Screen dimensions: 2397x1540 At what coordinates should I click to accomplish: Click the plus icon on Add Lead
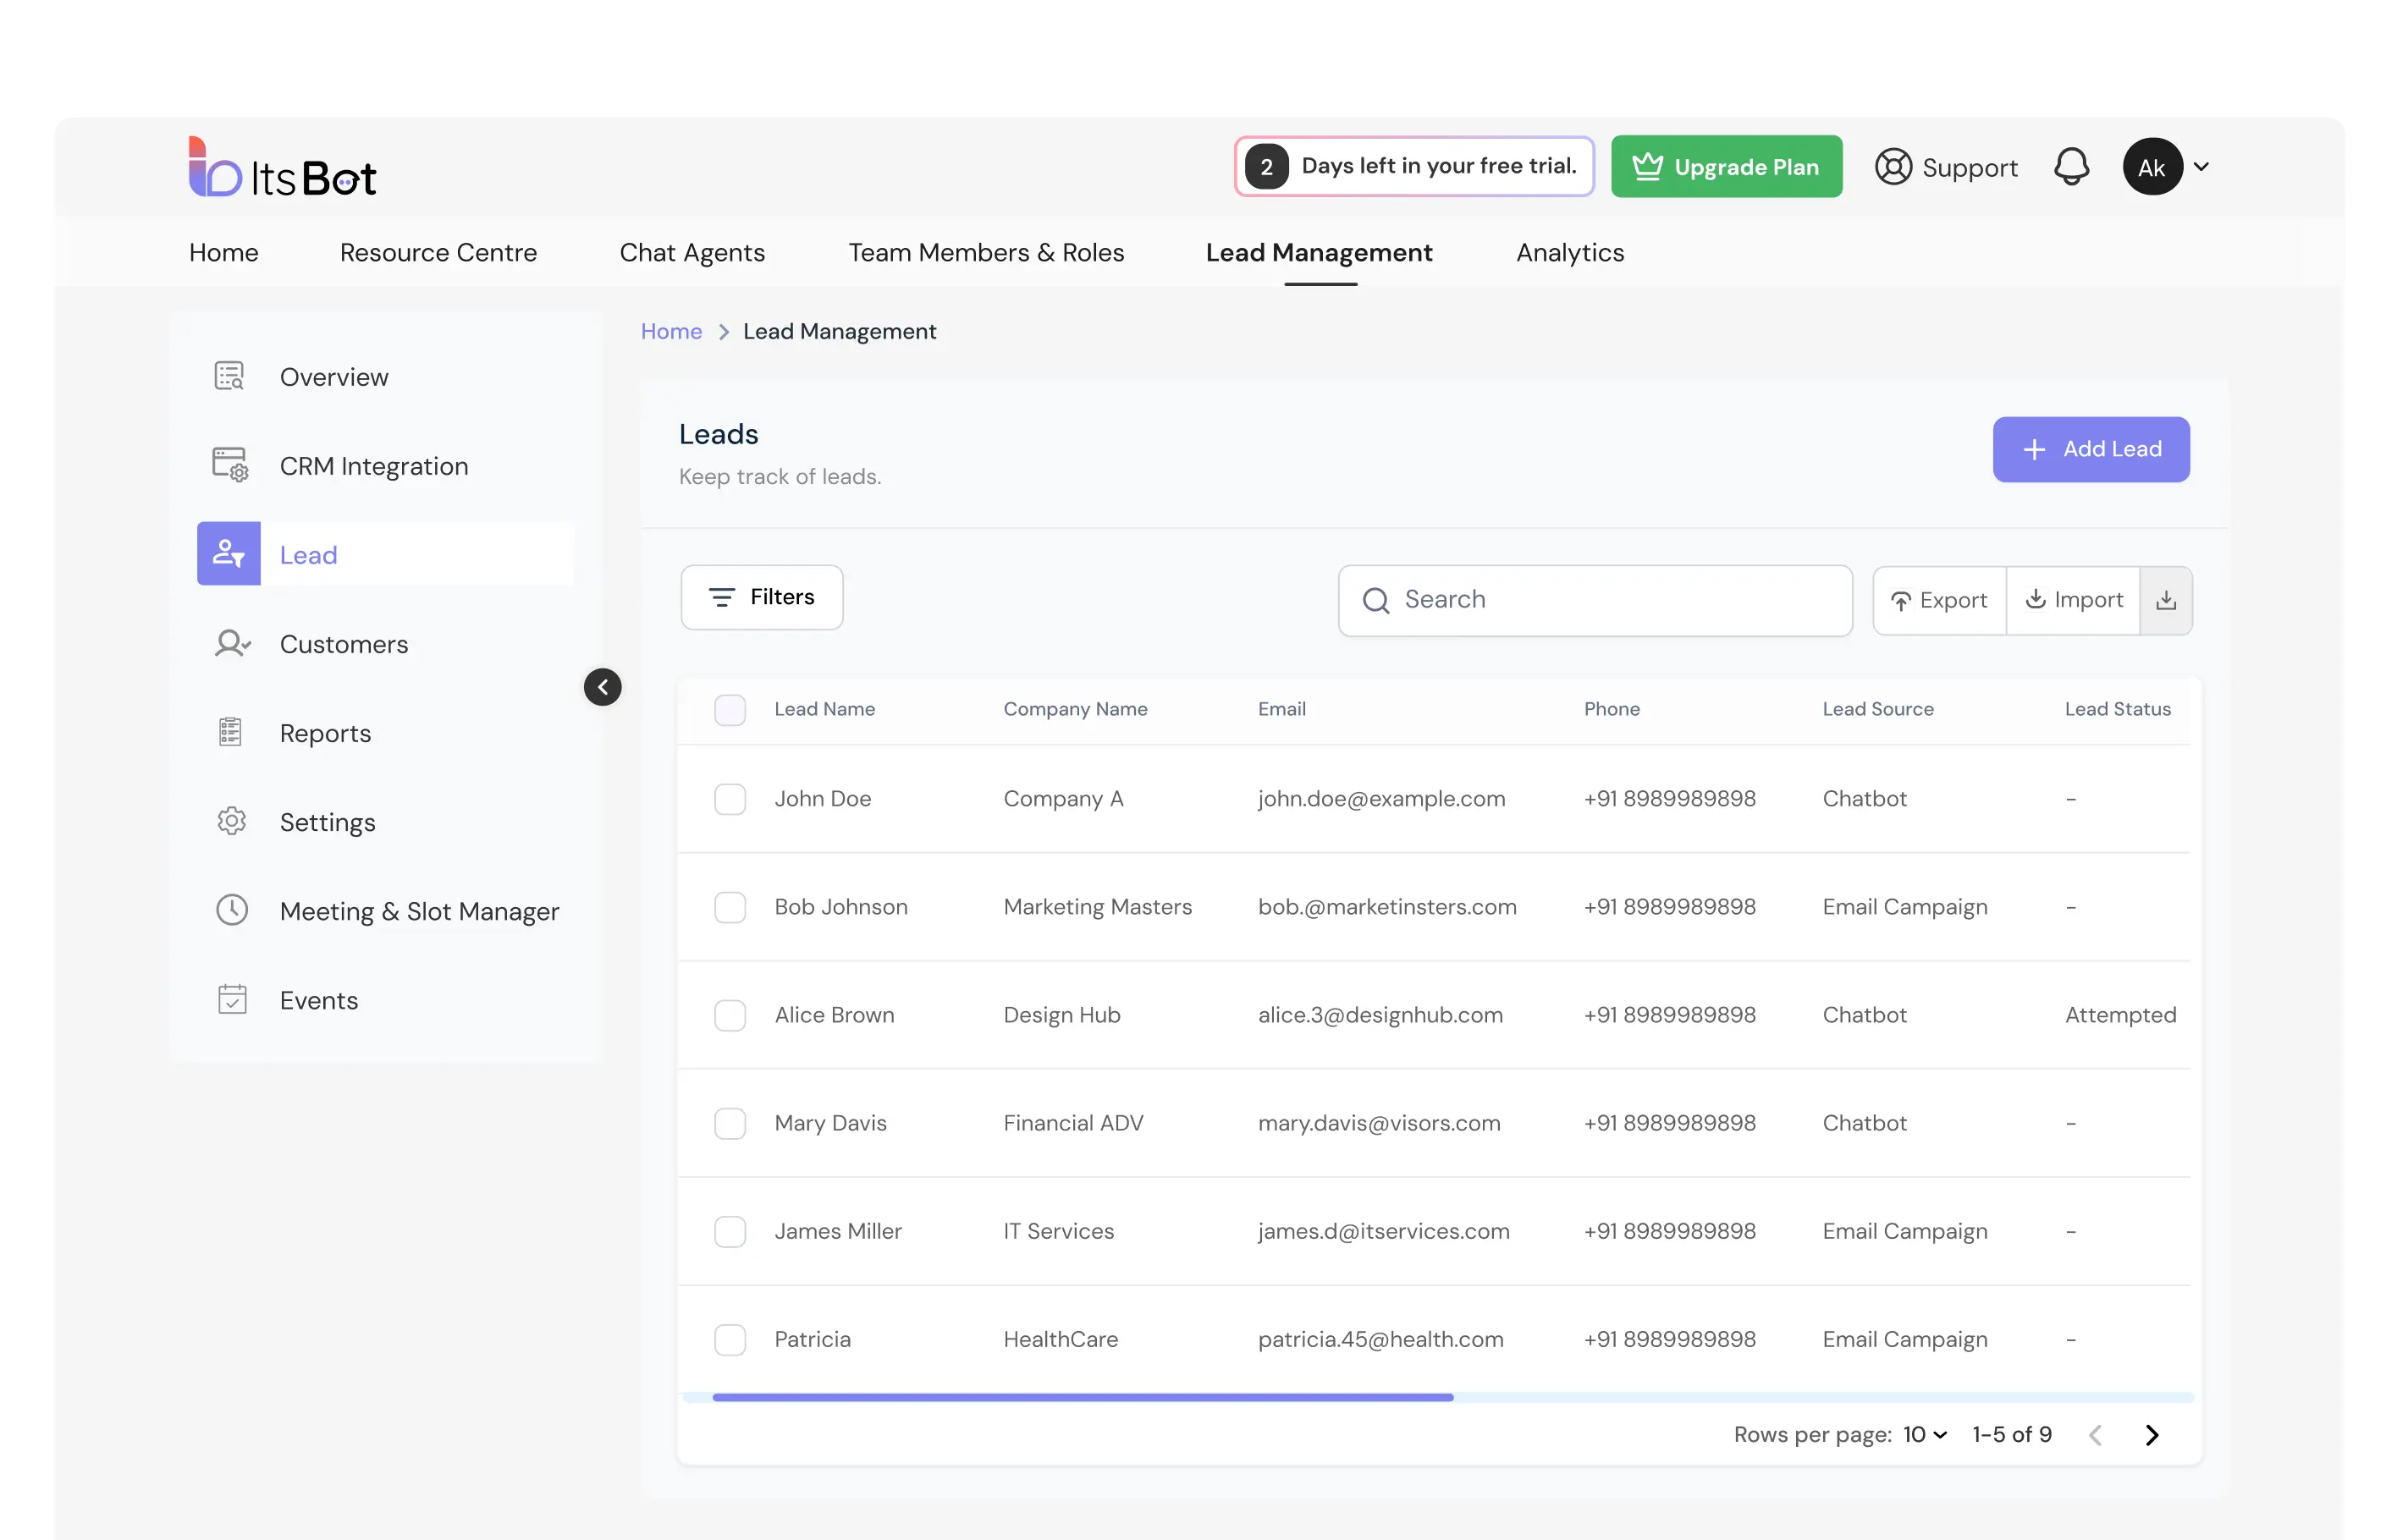pos(2034,450)
